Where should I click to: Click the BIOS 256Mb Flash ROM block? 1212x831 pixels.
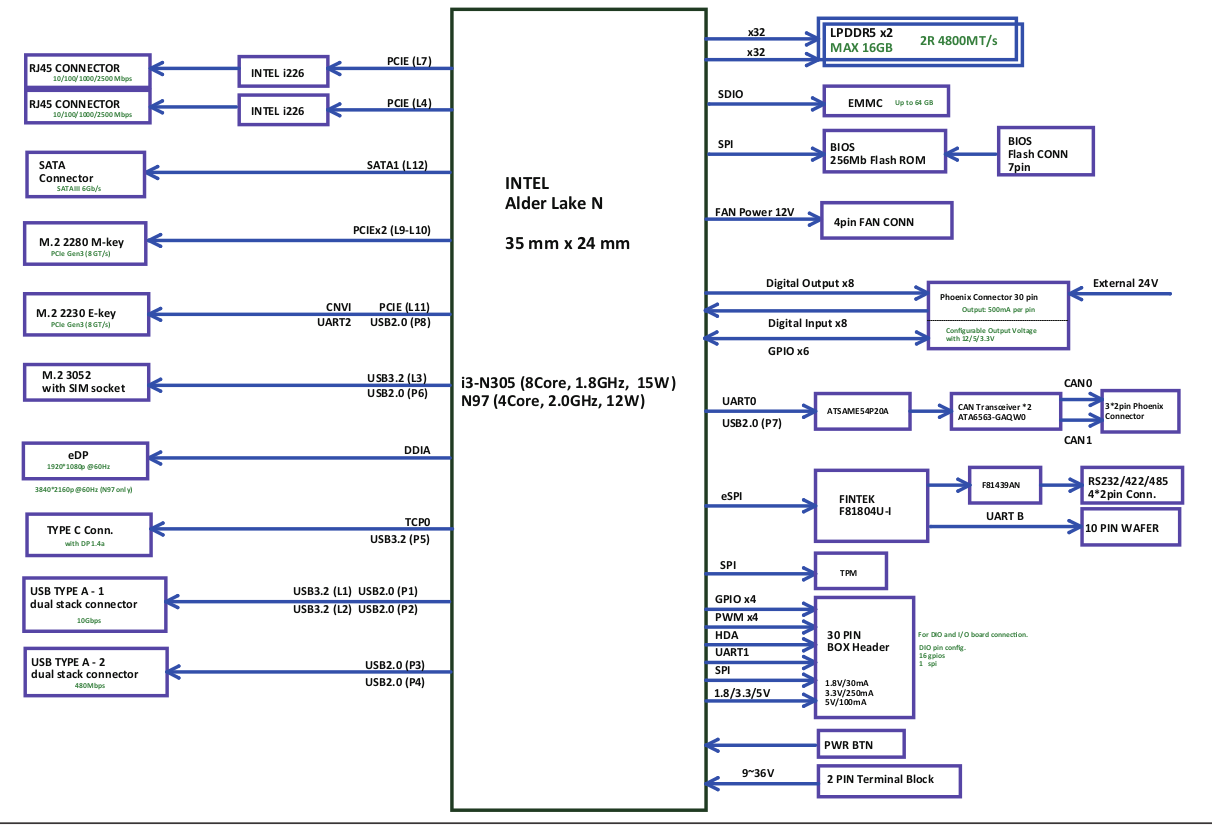coord(884,152)
